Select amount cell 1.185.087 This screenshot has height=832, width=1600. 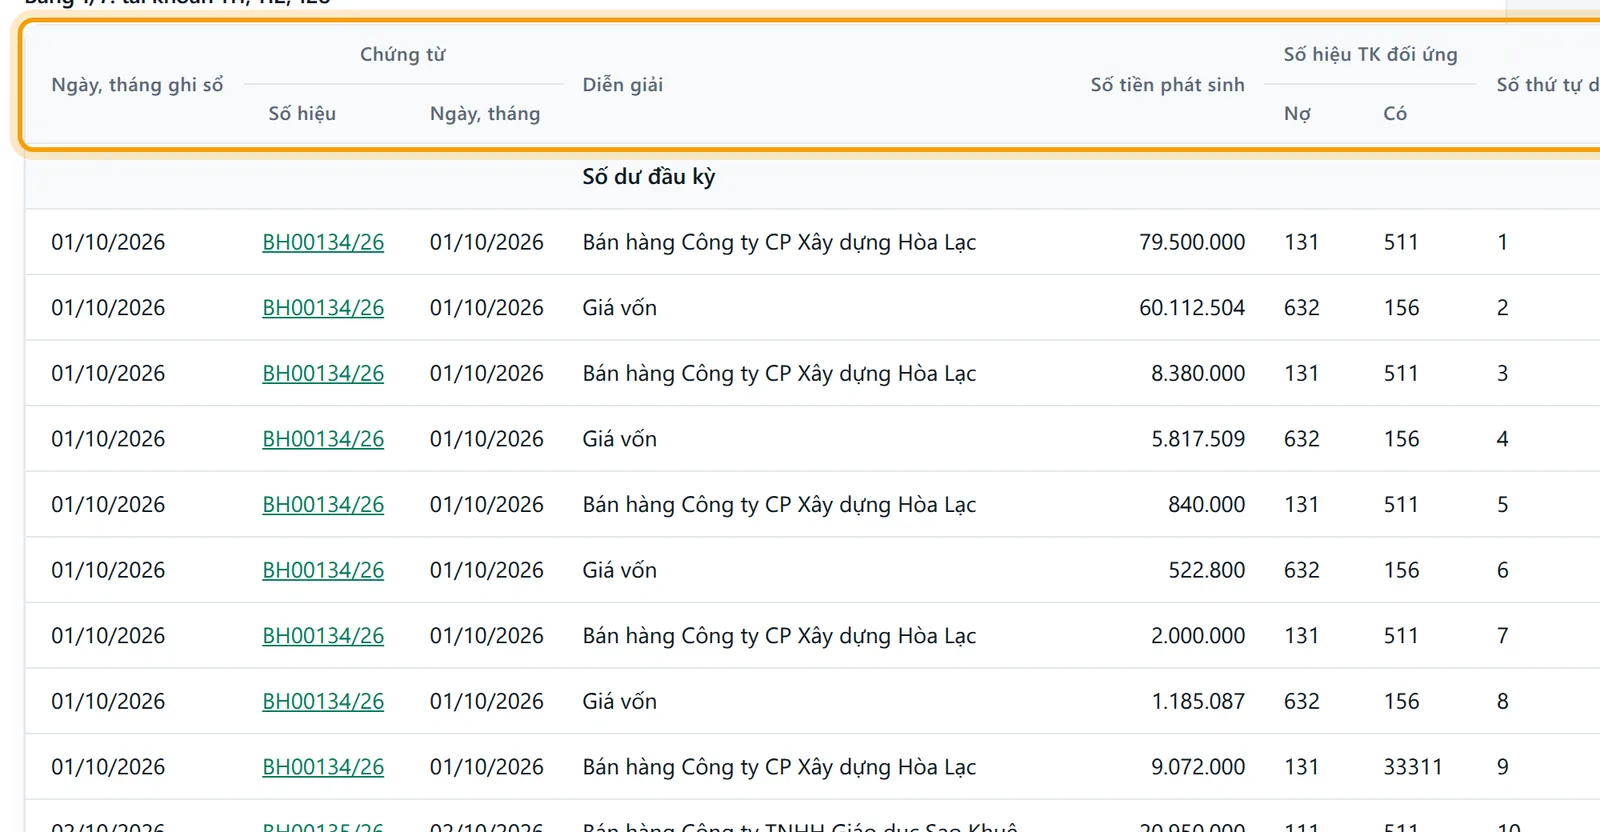tap(1198, 702)
